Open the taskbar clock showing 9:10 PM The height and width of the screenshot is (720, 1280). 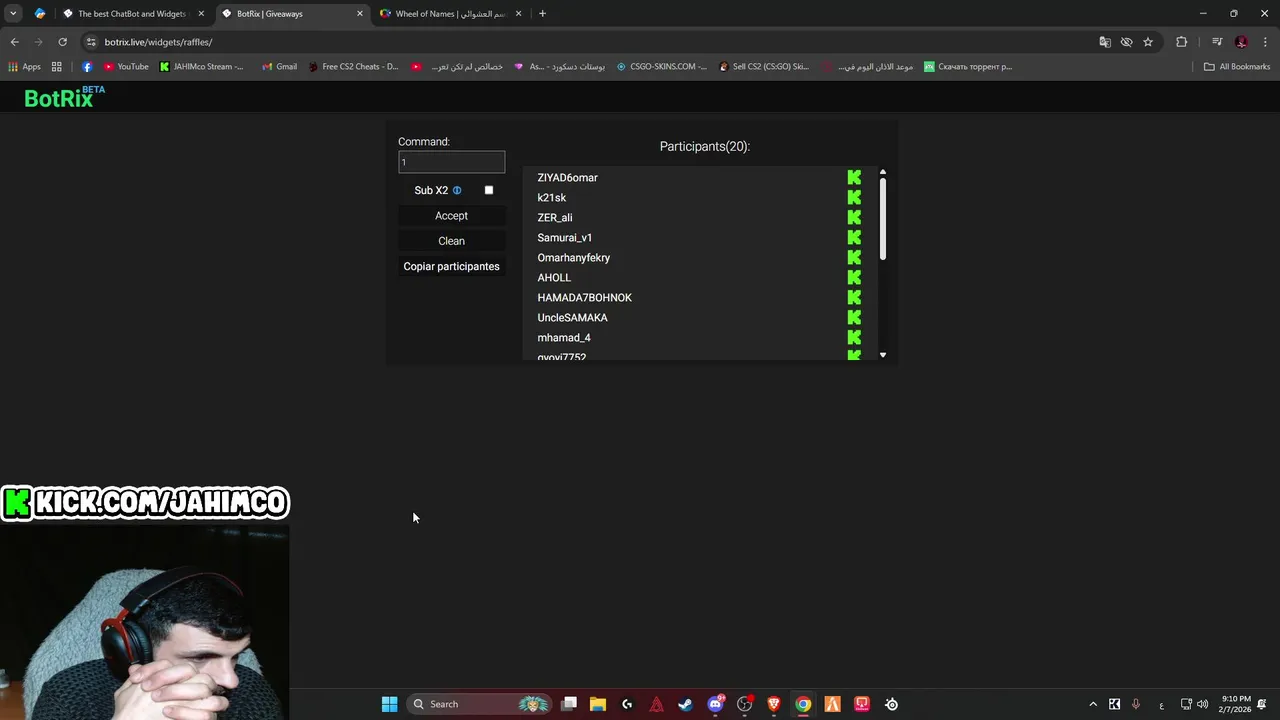coord(1235,704)
